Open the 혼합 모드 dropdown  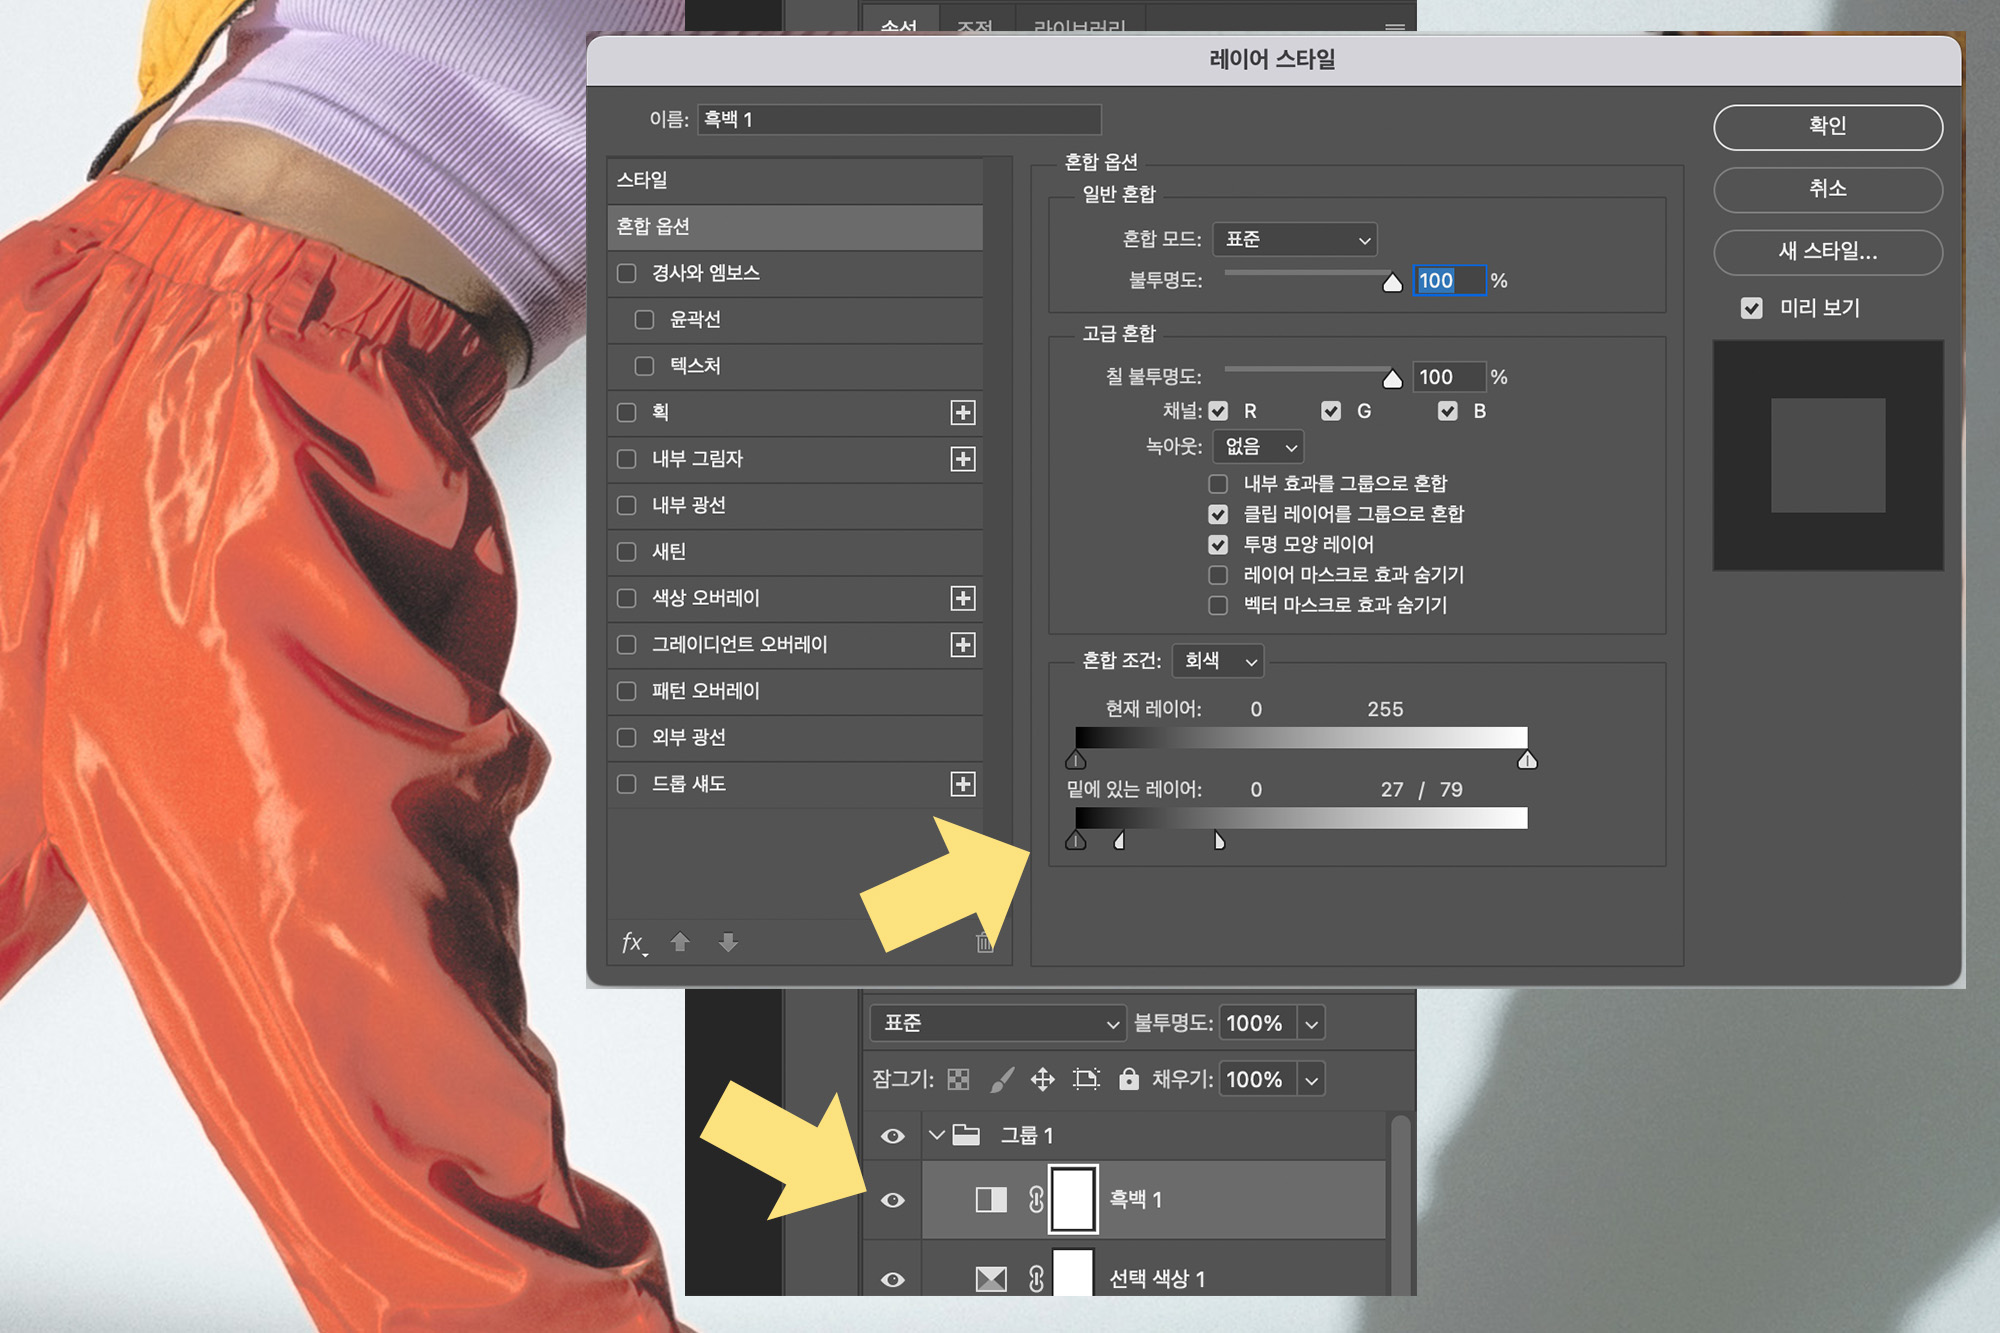point(1295,239)
